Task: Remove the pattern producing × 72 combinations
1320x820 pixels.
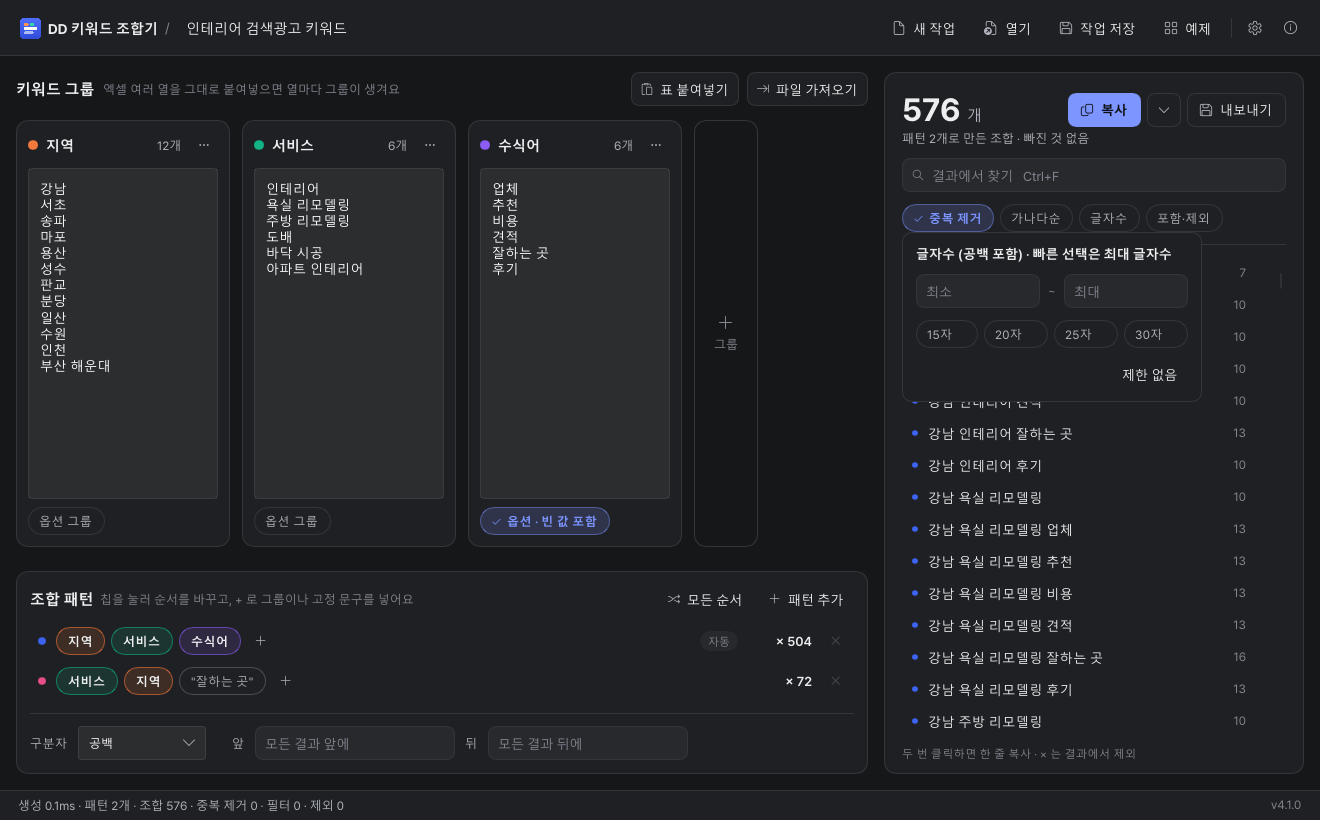Action: [x=836, y=681]
